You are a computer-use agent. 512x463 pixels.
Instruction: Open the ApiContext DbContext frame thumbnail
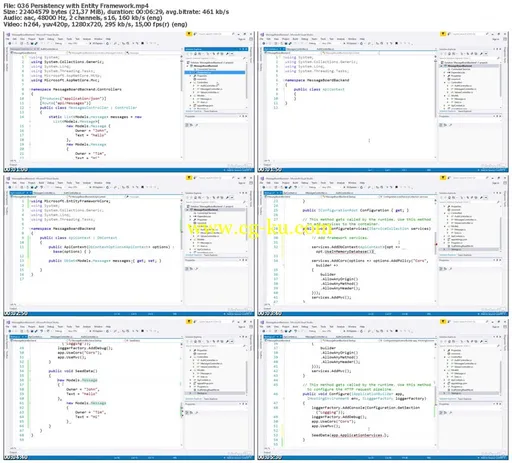click(x=129, y=246)
